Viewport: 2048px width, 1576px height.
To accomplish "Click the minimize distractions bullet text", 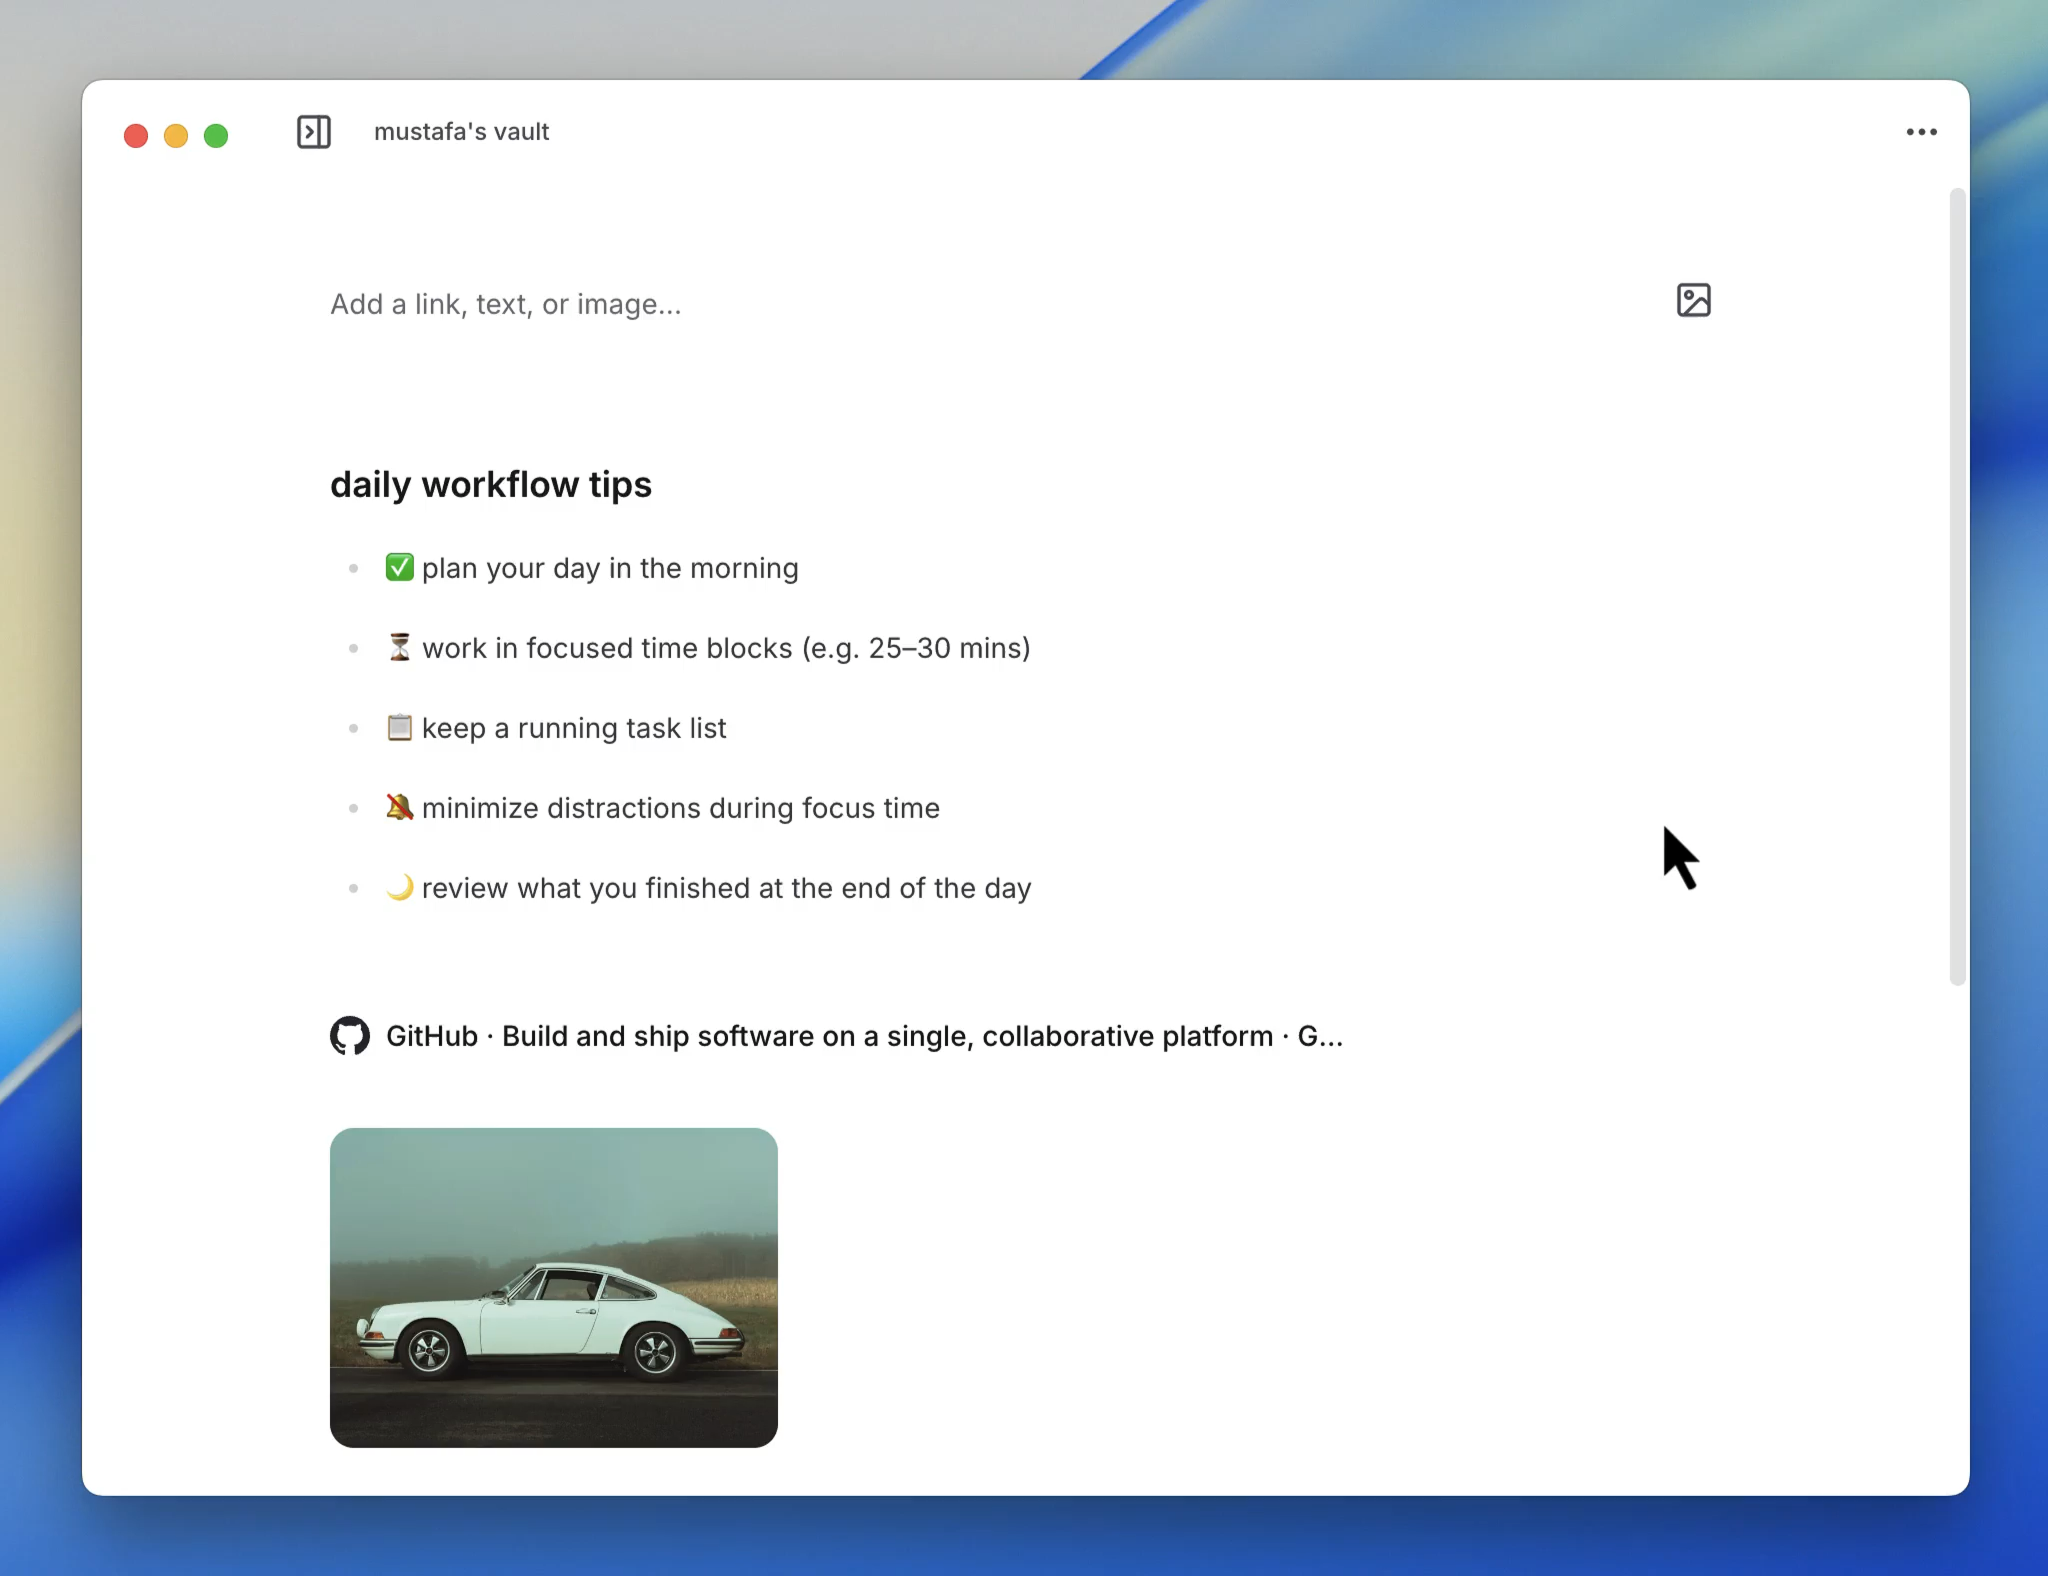I will coord(681,808).
